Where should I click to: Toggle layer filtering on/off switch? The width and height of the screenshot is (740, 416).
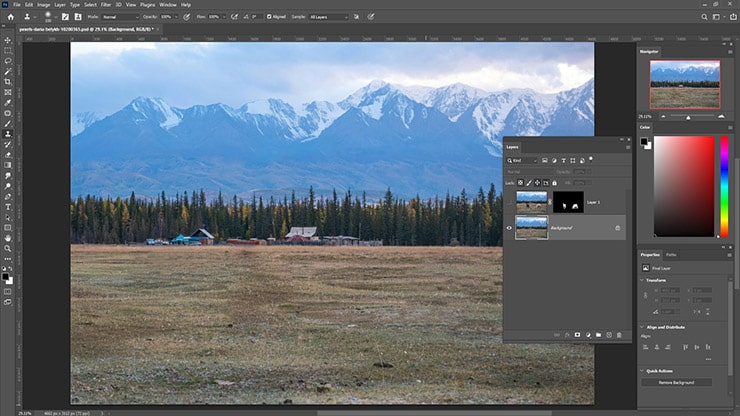pyautogui.click(x=591, y=160)
